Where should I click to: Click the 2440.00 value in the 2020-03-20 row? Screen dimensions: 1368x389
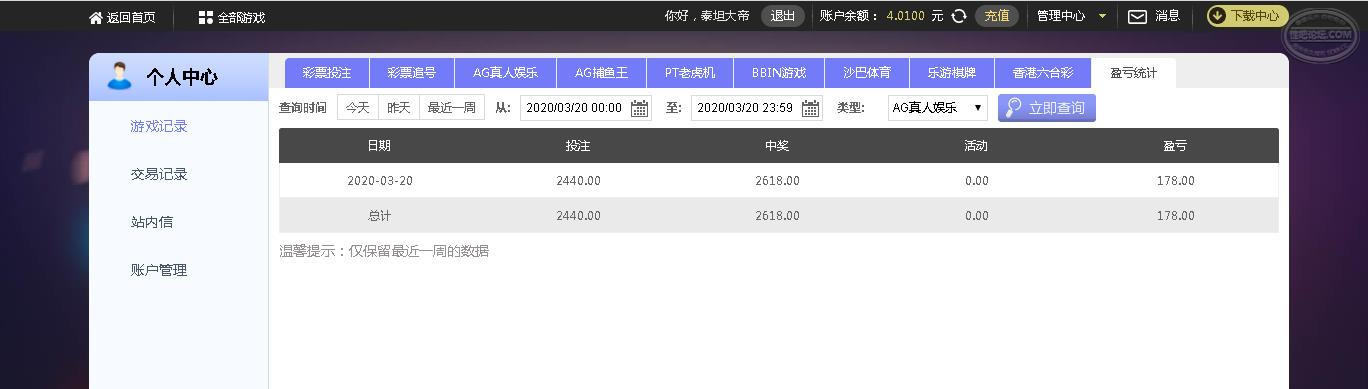[x=578, y=181]
